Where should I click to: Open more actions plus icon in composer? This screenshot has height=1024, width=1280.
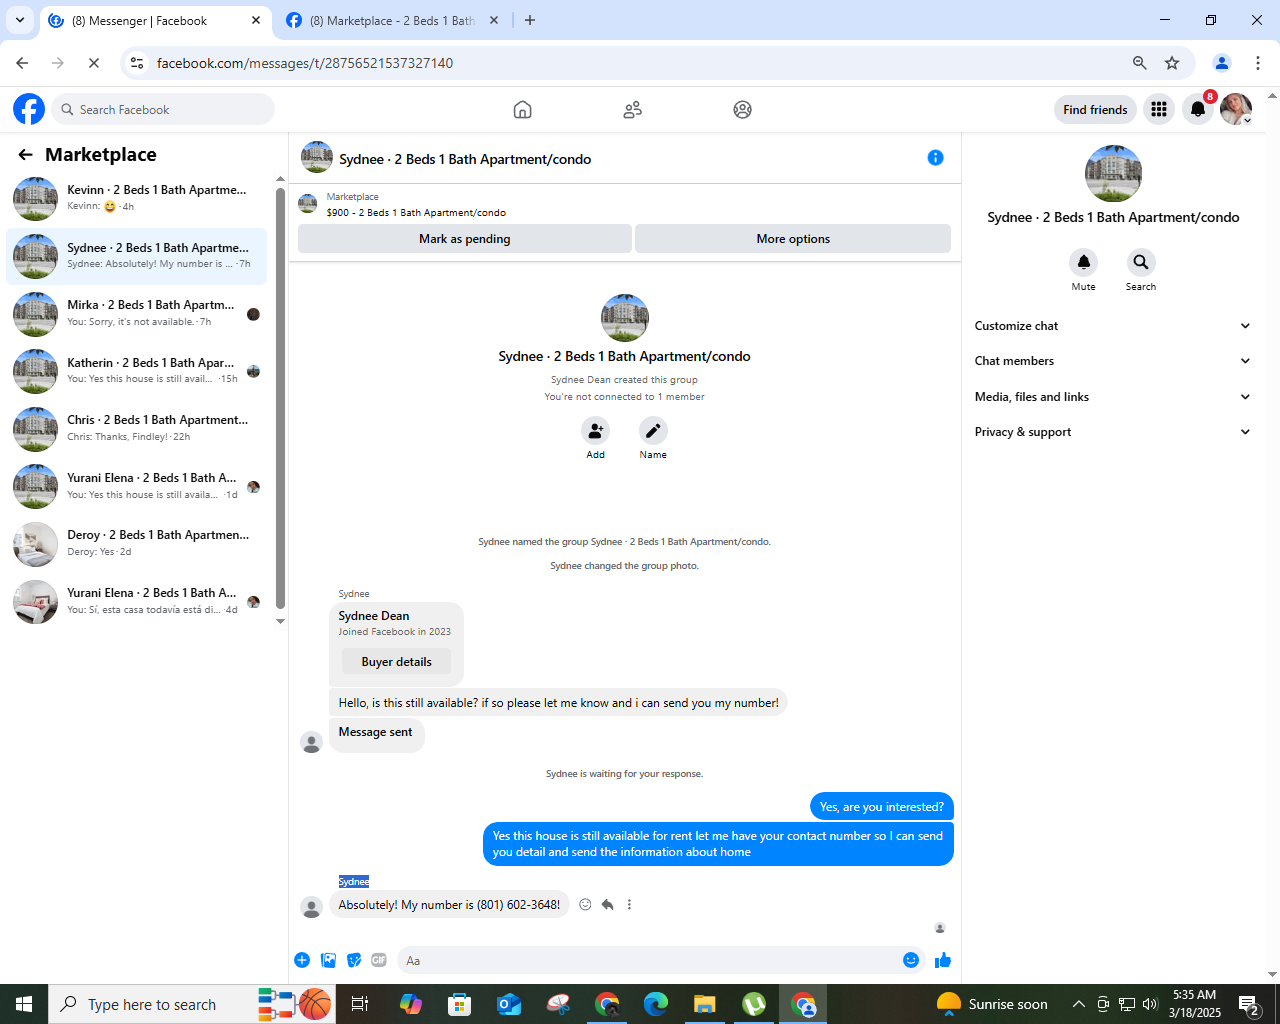302,960
